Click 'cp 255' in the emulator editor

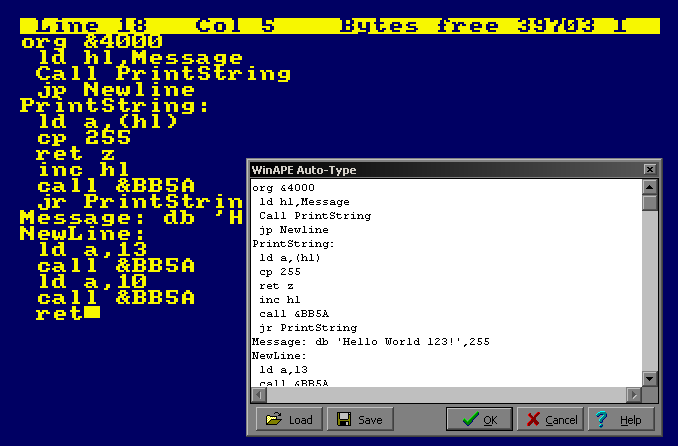84,138
